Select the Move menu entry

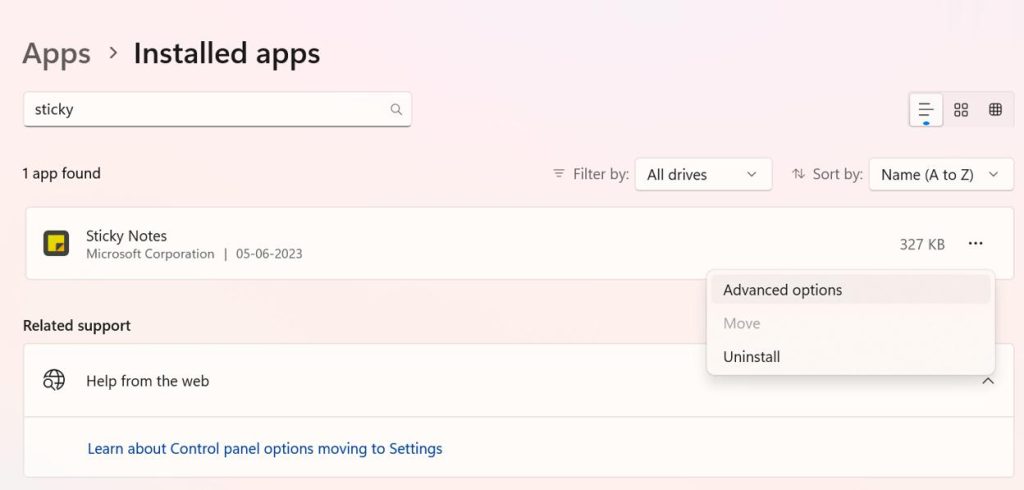850,323
